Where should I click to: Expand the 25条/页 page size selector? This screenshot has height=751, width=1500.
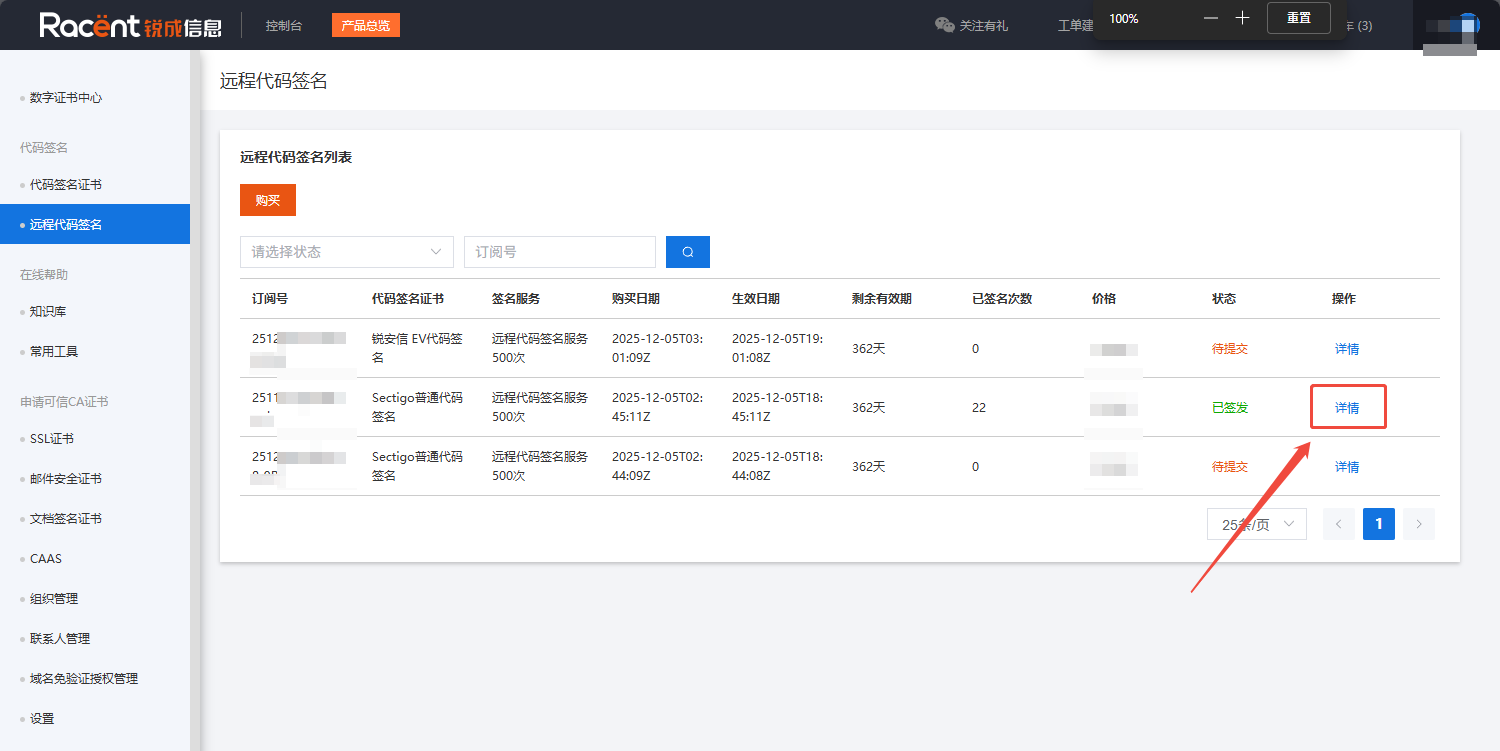coord(1256,524)
